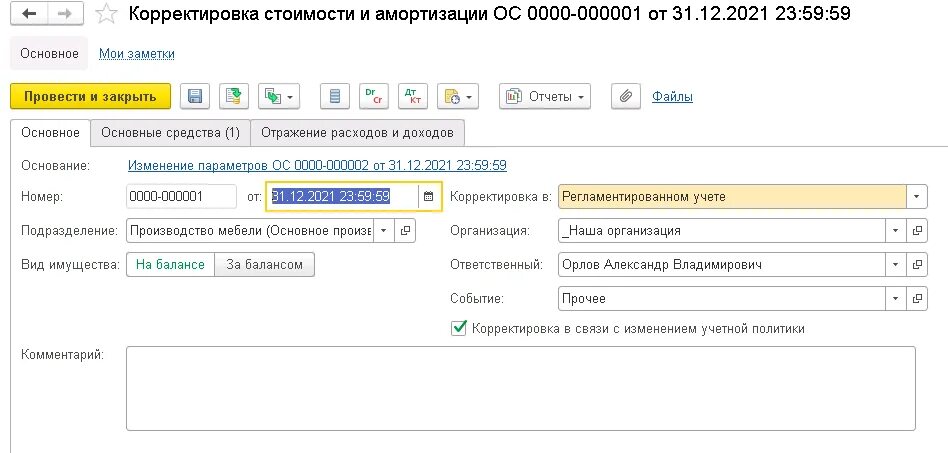The width and height of the screenshot is (948, 453).
Task: Switch to the Основное form tab
Action: pos(50,132)
